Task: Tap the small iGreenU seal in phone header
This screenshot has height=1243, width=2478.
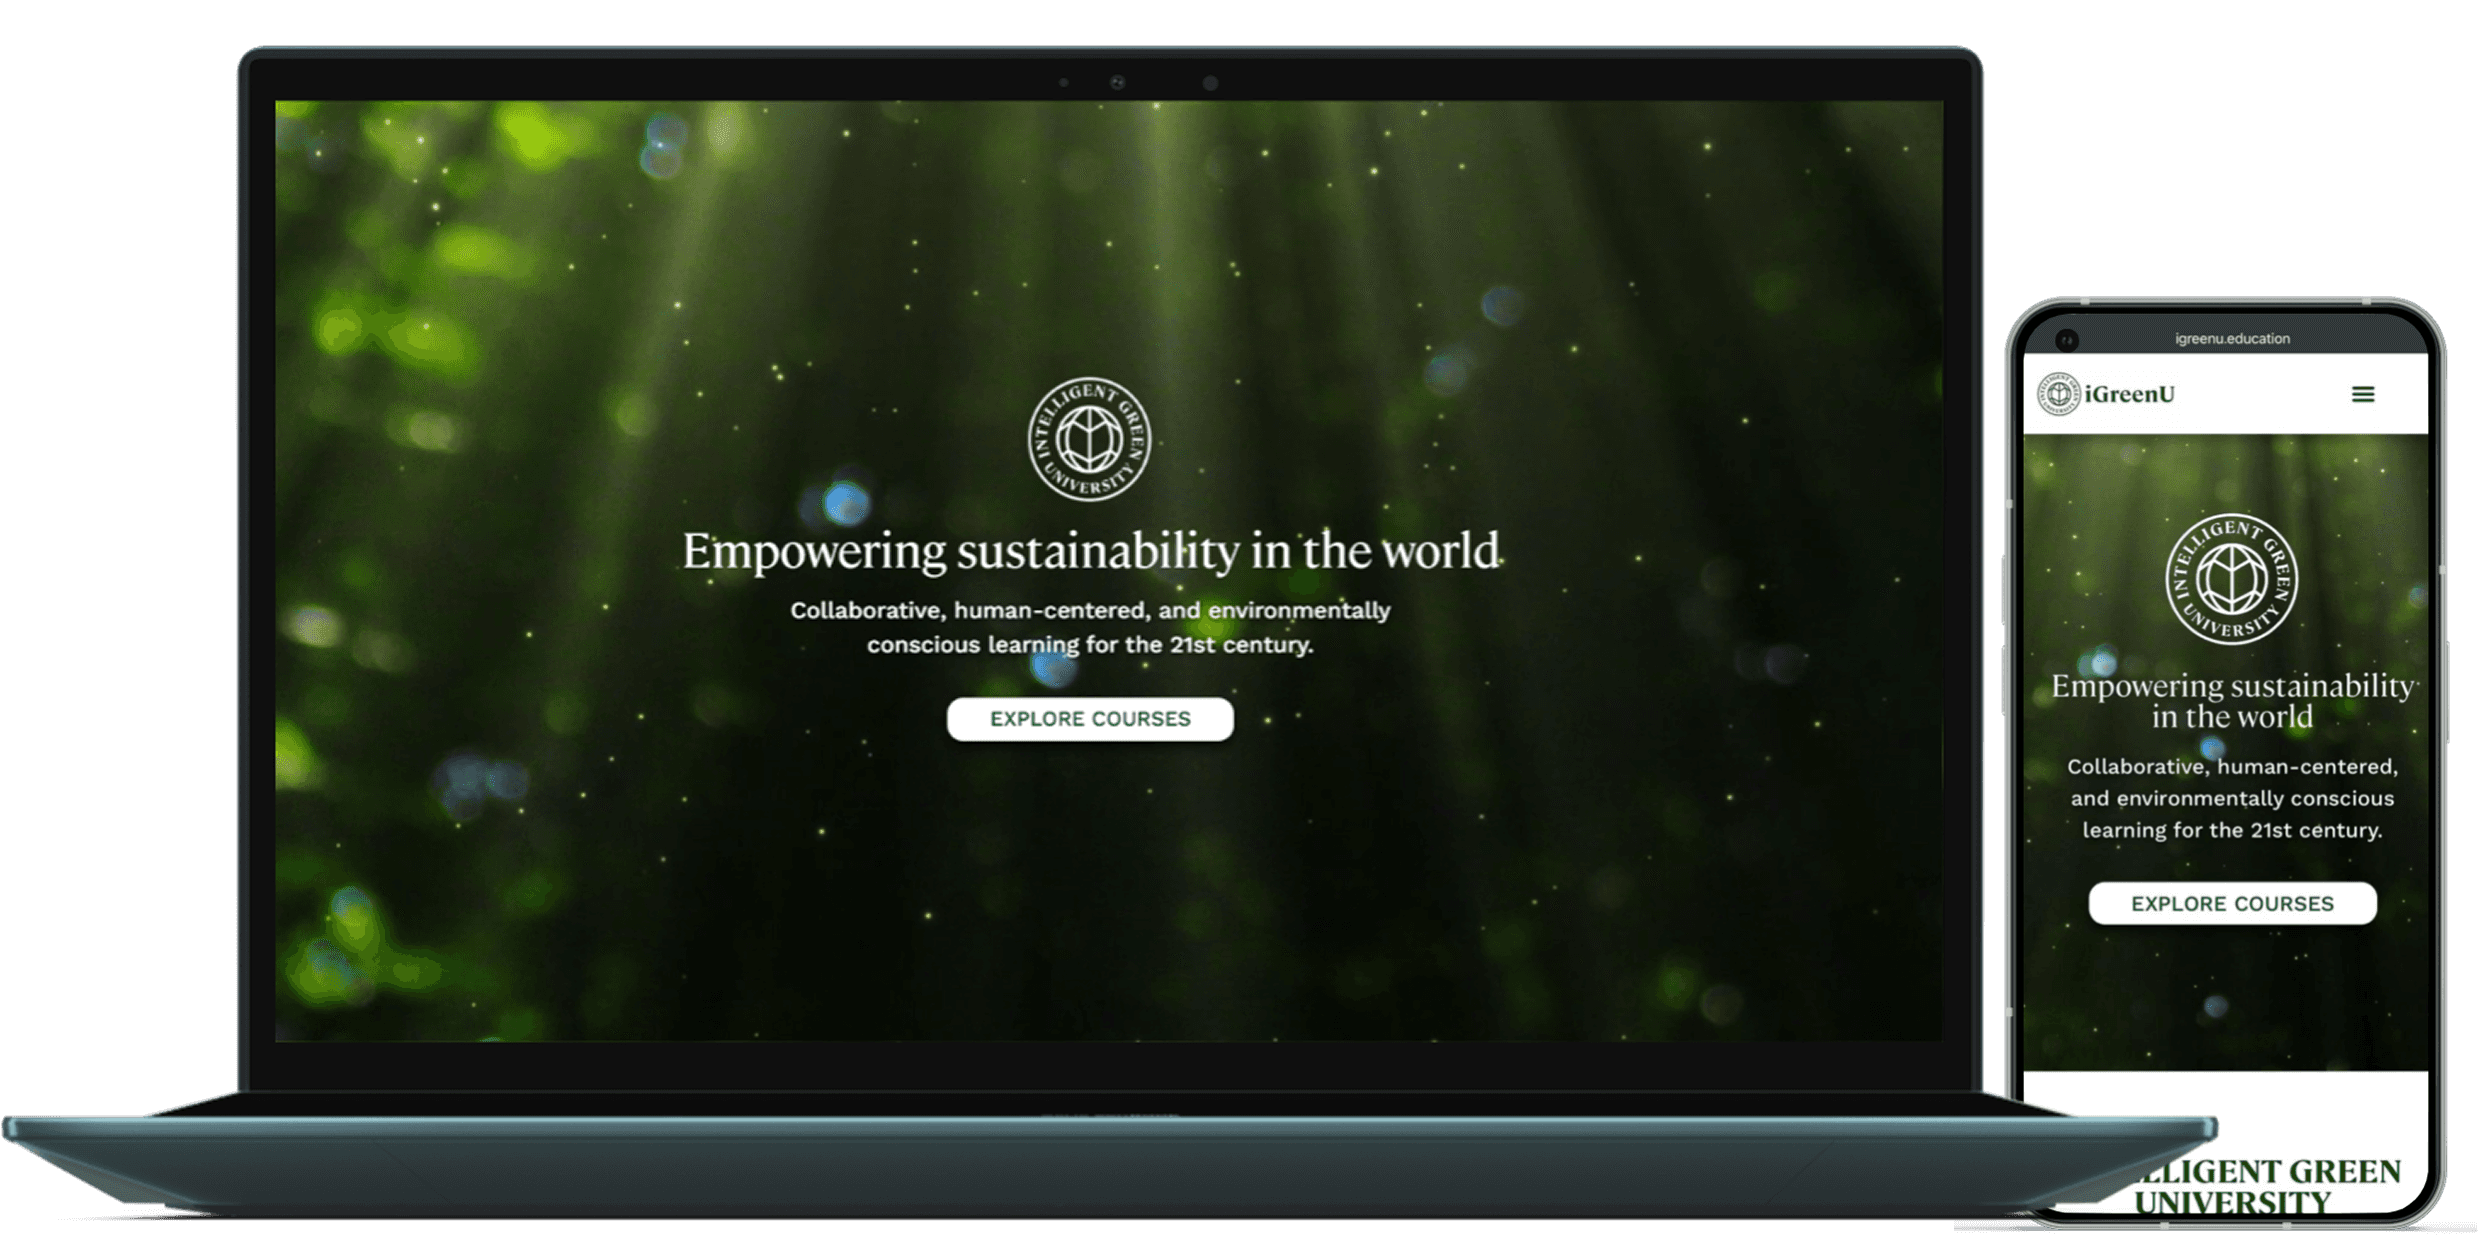Action: [x=2059, y=393]
